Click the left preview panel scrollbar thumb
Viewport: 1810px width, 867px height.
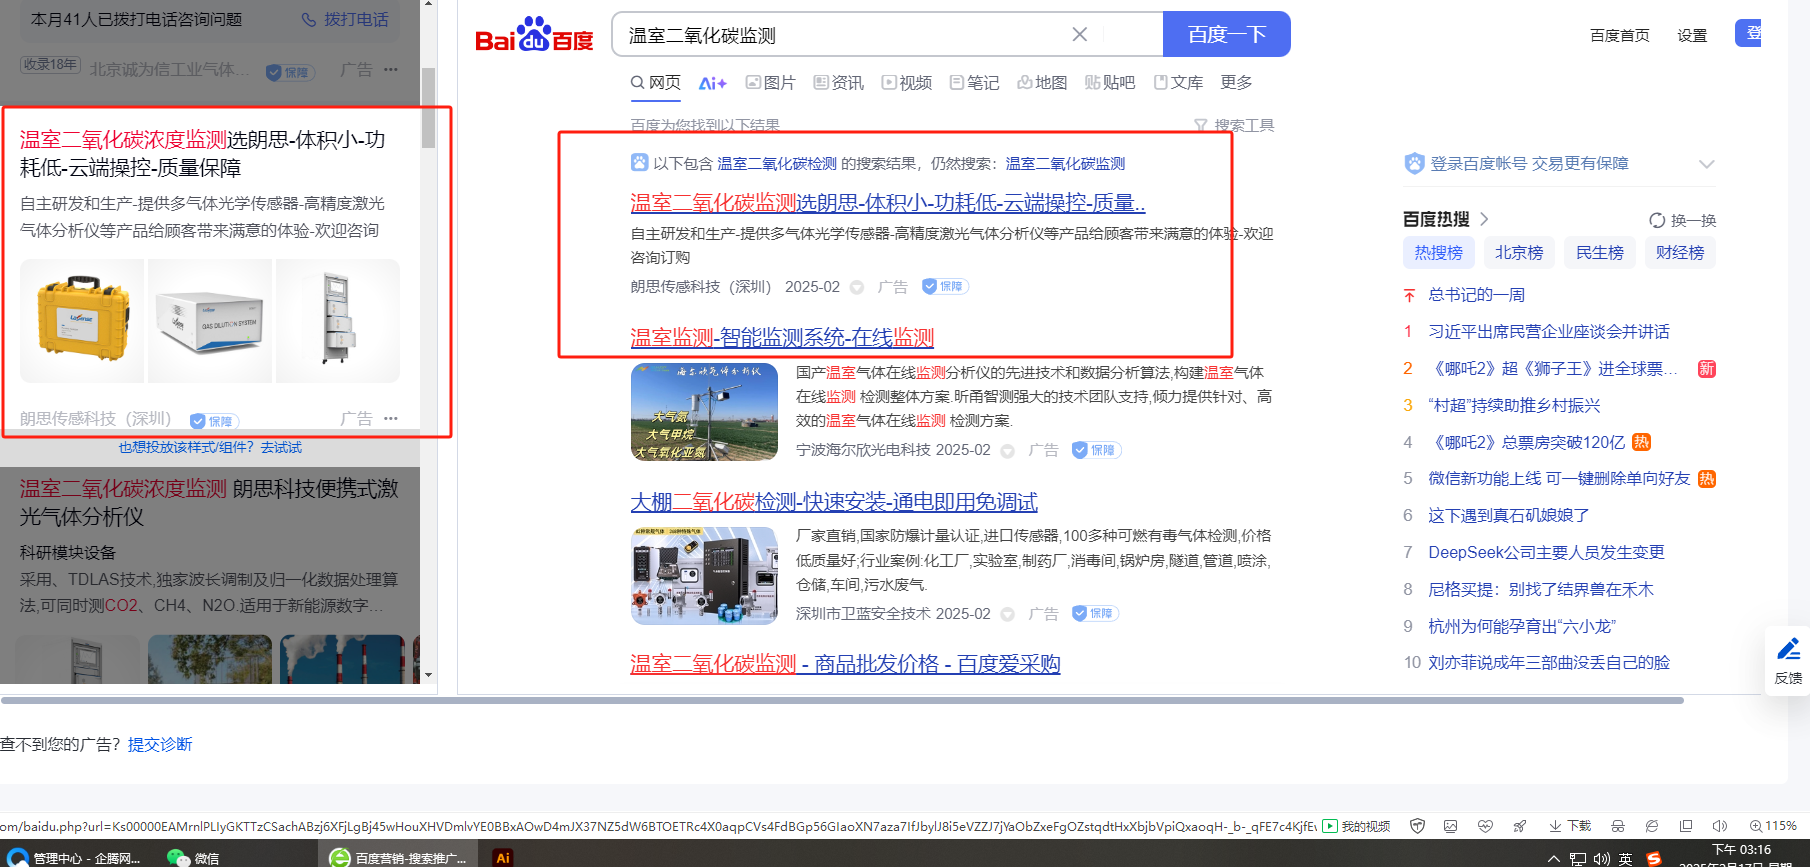[428, 108]
